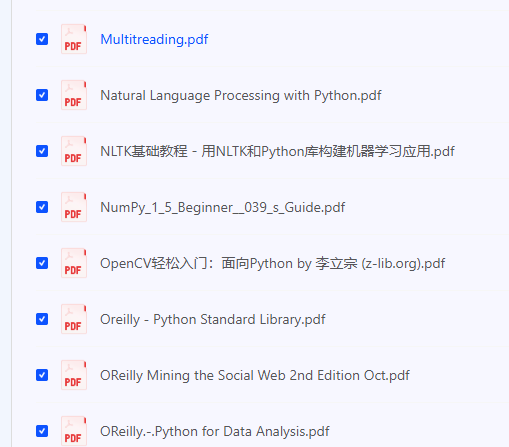Open the NLTK基础教程 PDF file name
Viewport: 509px width, 447px height.
(277, 151)
